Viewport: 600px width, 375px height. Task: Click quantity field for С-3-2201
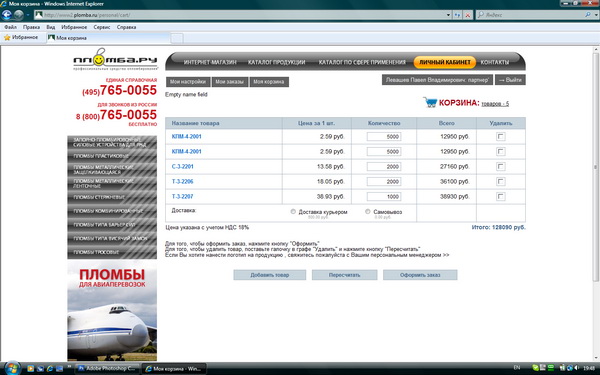[384, 166]
